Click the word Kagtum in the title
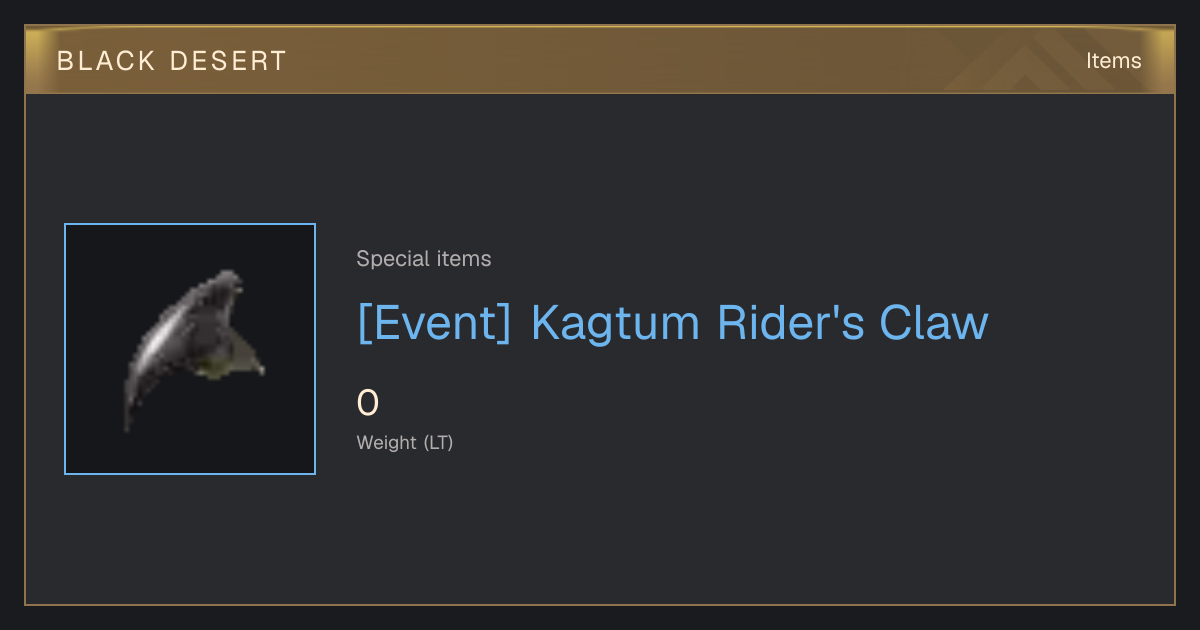This screenshot has width=1200, height=630. point(617,323)
